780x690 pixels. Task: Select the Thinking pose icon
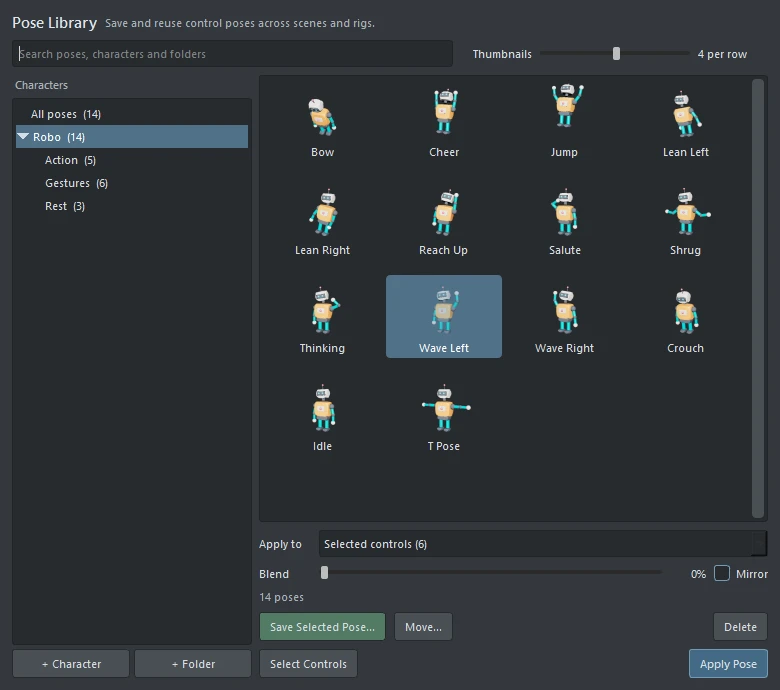[x=325, y=310]
